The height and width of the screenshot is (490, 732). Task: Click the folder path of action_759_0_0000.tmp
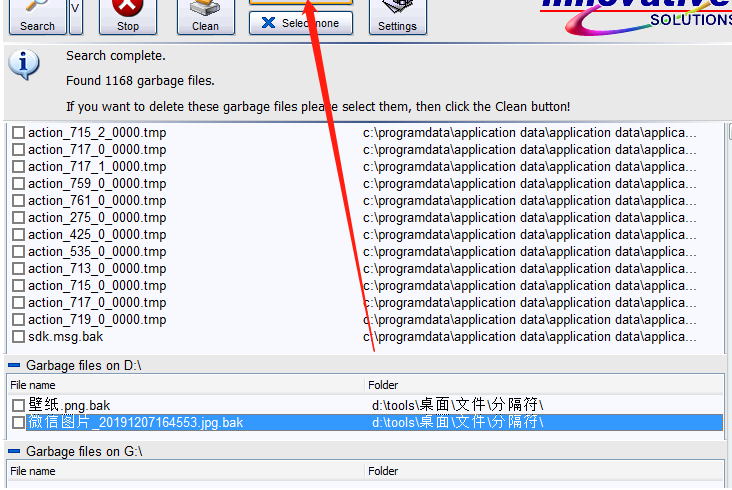coord(529,183)
